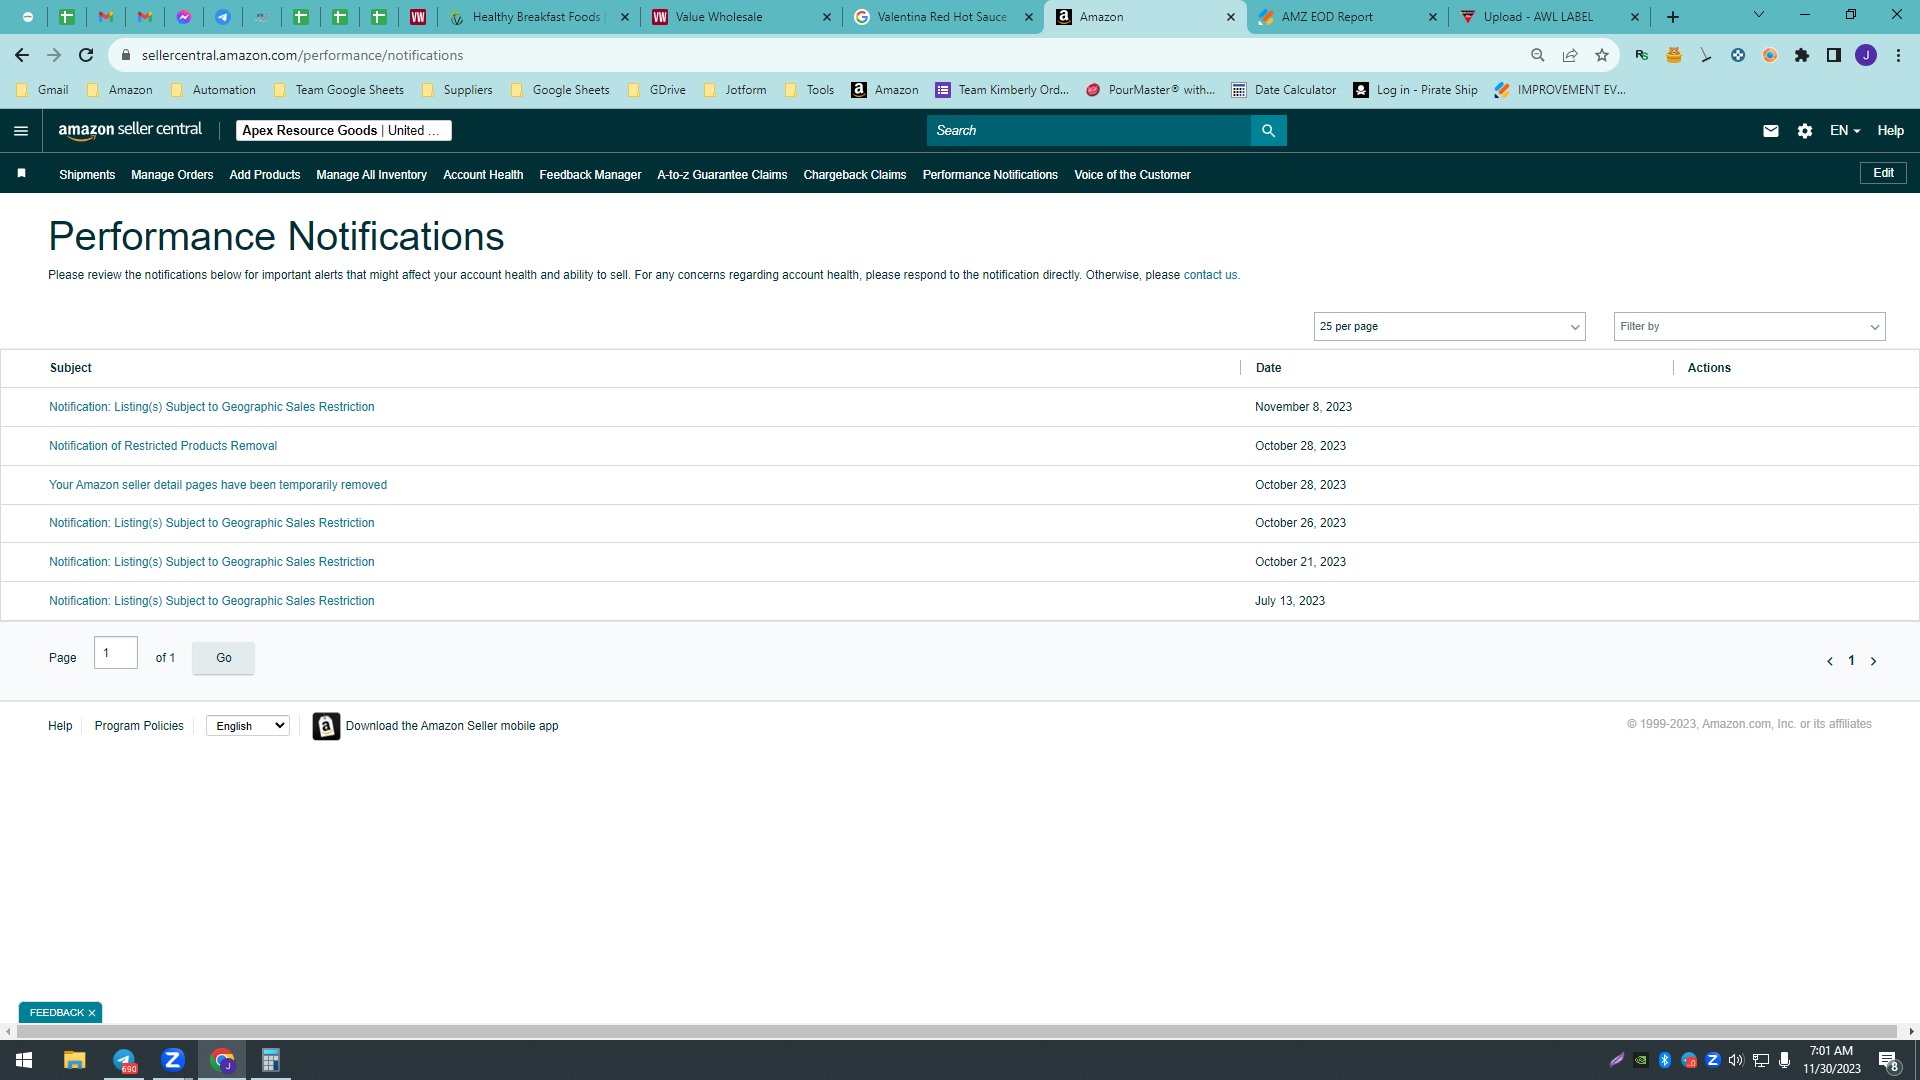Viewport: 1920px width, 1080px height.
Task: Click the horizontal scrollbar at page bottom
Action: coord(955,1031)
